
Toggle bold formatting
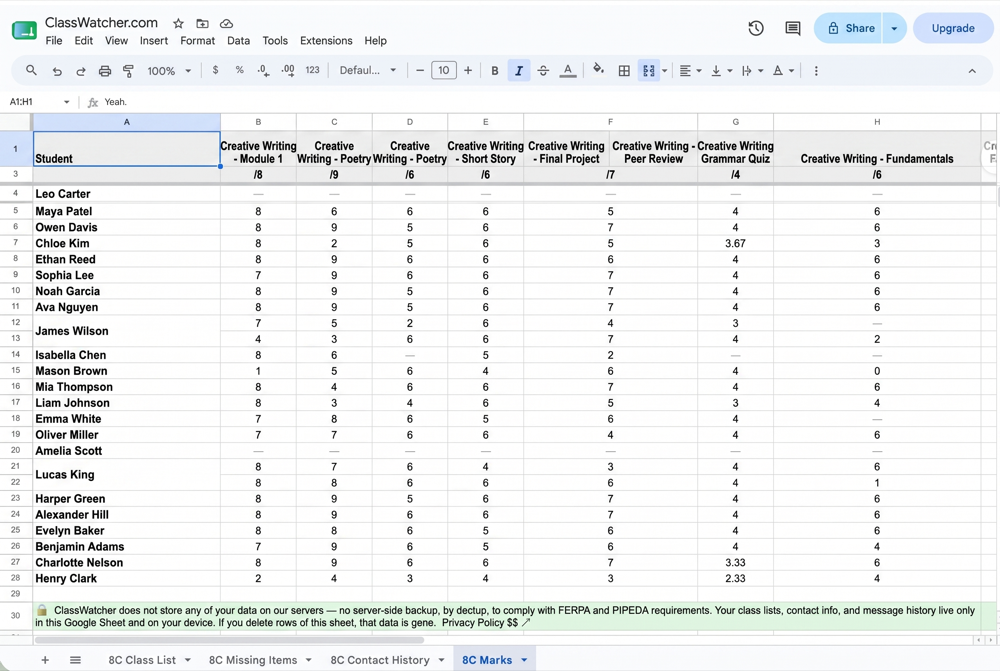[x=494, y=71]
